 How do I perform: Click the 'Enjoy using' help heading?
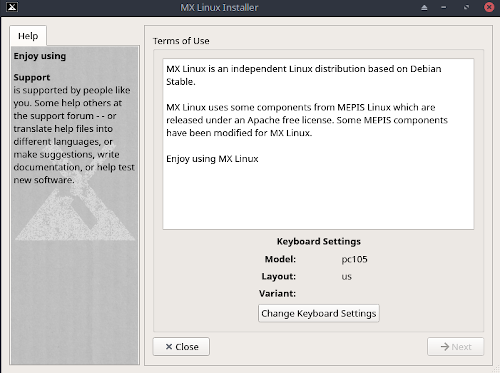40,56
